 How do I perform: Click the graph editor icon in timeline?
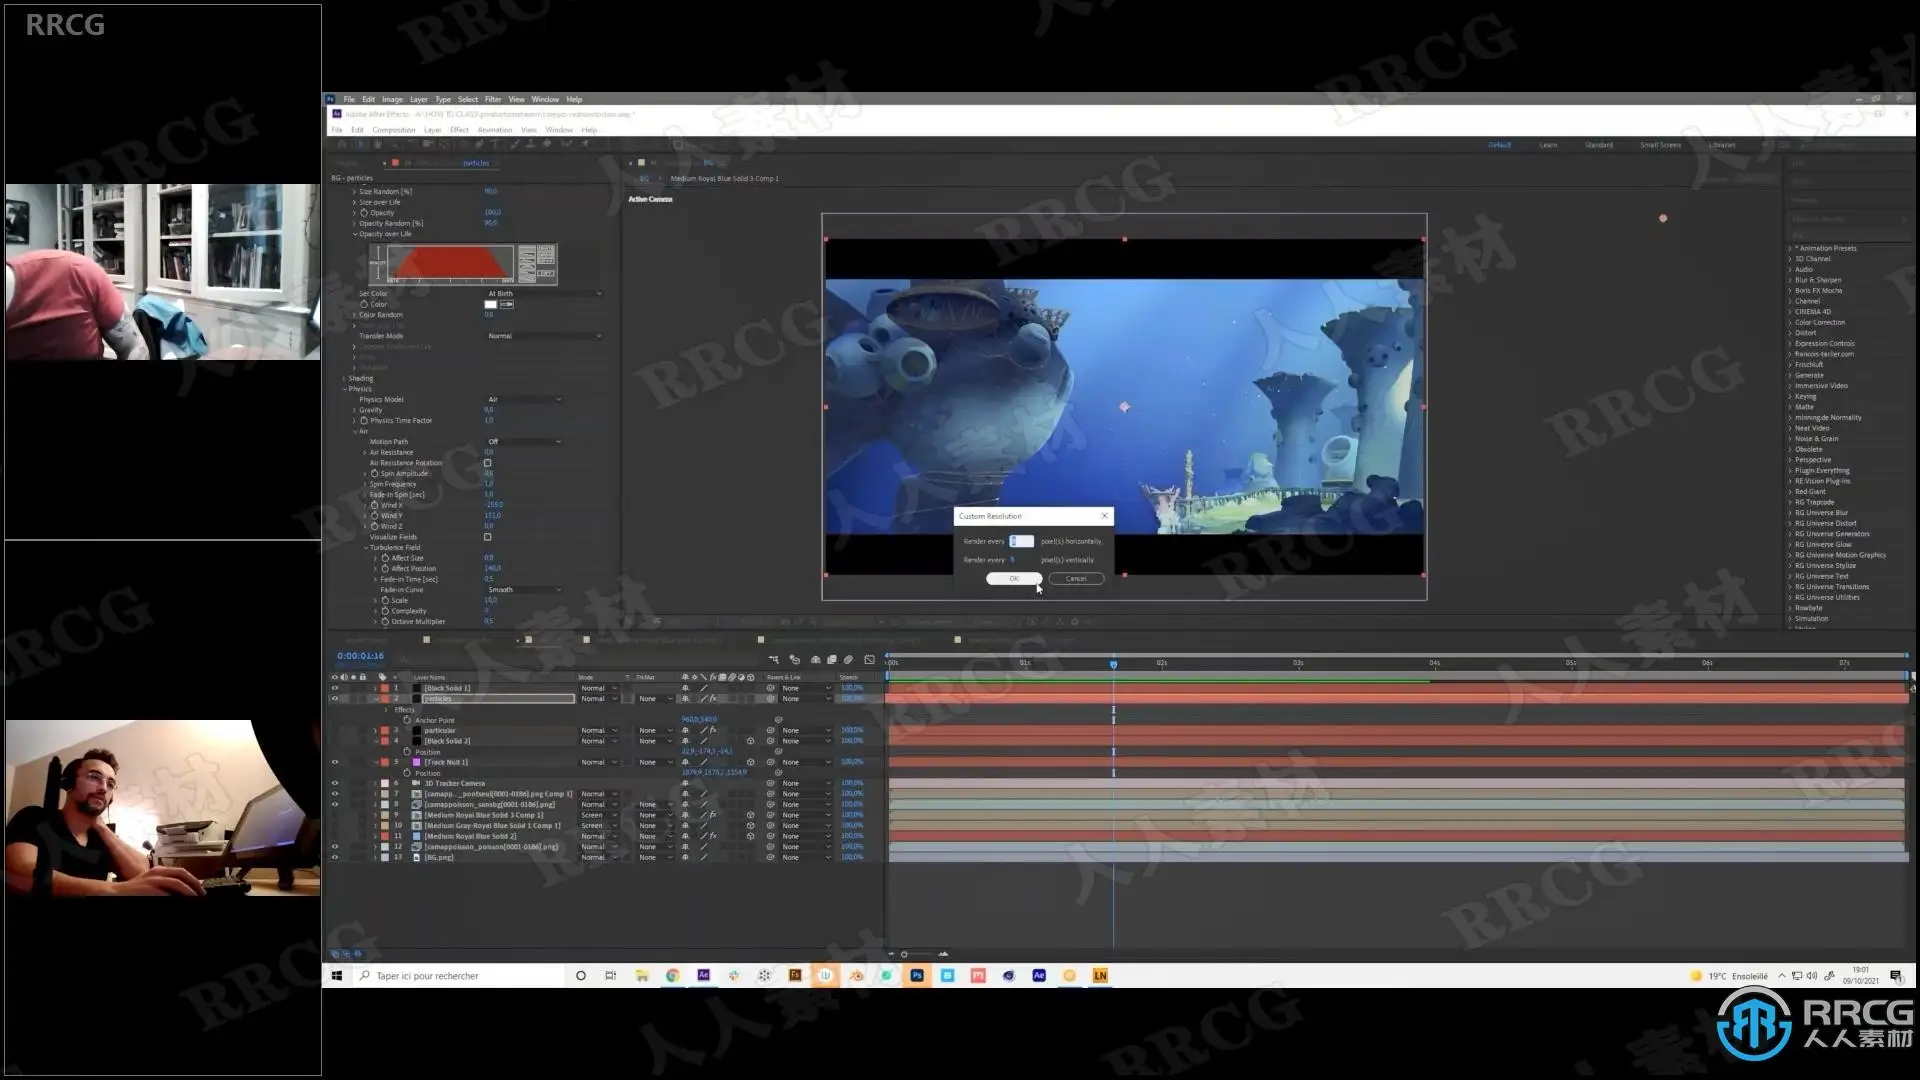pos(869,660)
